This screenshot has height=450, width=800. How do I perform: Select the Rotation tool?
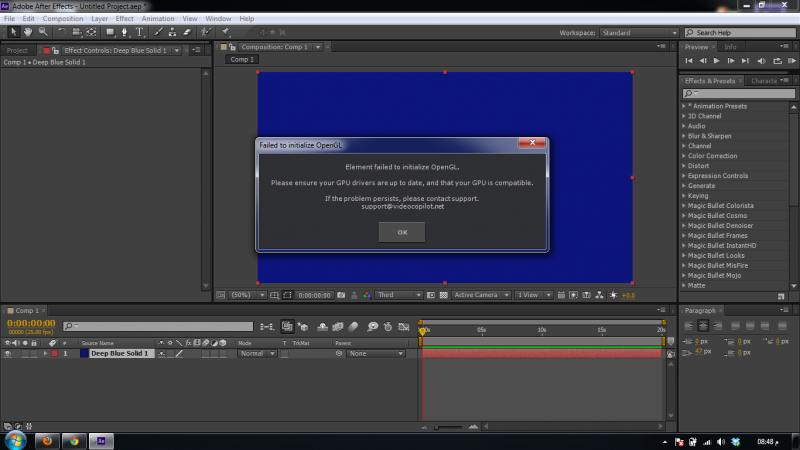click(x=61, y=32)
